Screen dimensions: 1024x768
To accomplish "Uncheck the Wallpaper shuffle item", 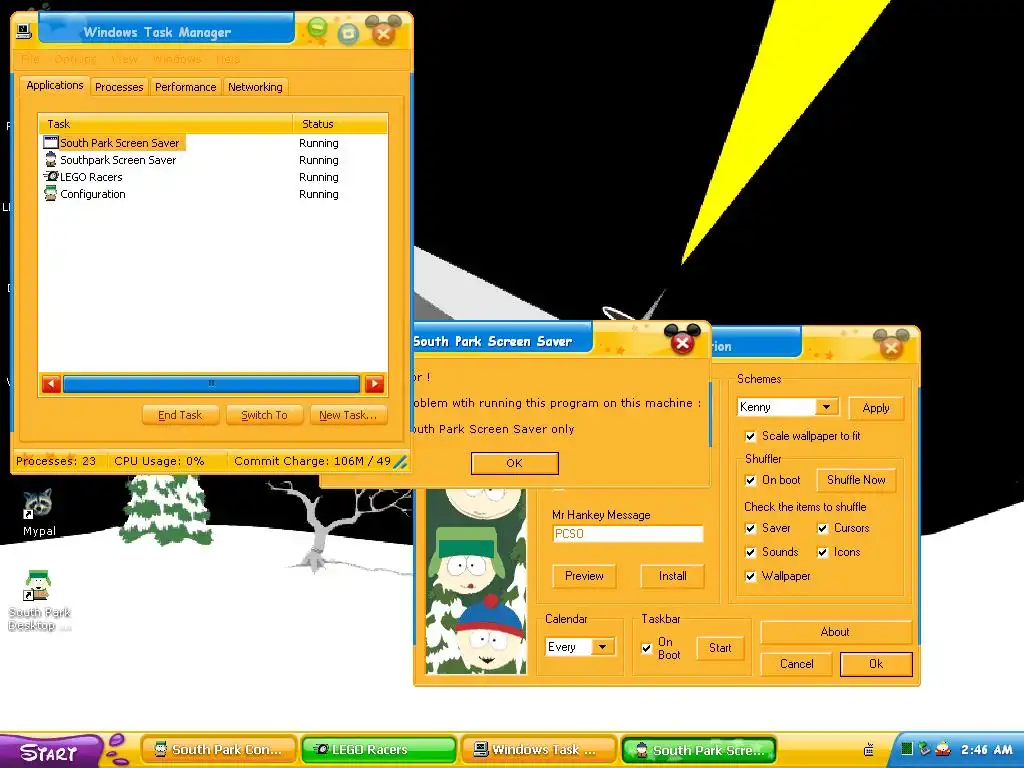I will click(750, 577).
